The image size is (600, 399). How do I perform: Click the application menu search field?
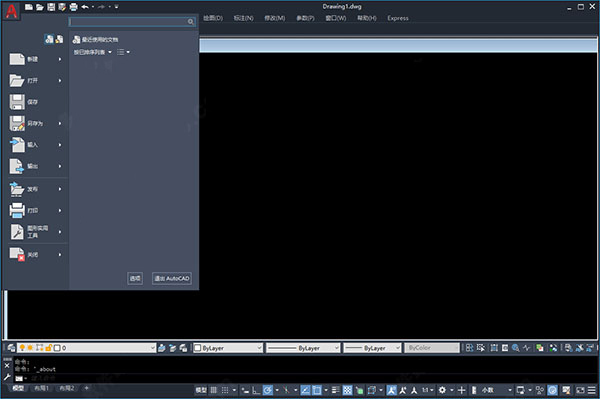(132, 22)
